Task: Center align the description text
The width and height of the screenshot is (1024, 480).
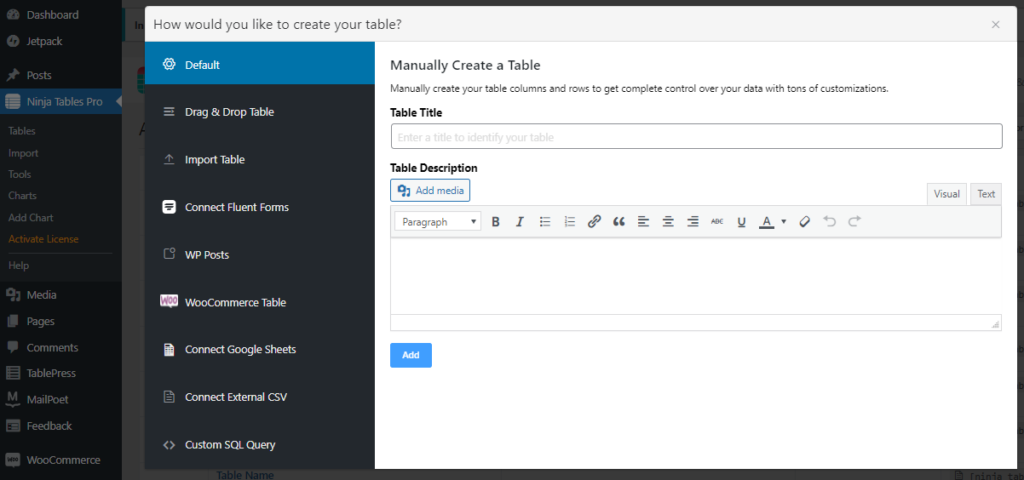Action: point(668,221)
